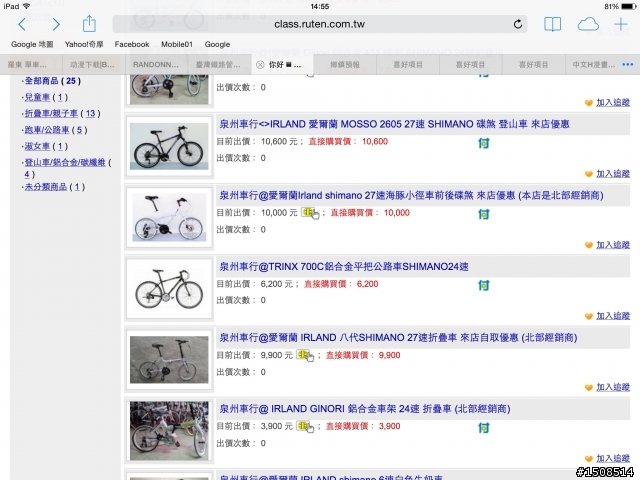Open Google 地圖 bookmark

(32, 44)
